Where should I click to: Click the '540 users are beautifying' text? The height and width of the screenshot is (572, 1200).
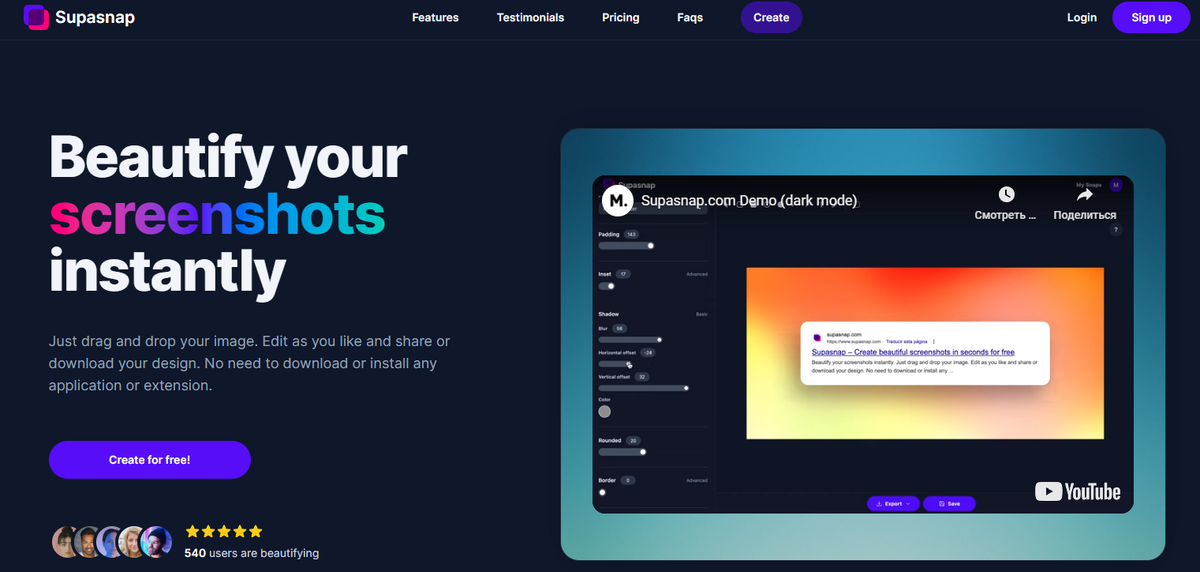[252, 553]
